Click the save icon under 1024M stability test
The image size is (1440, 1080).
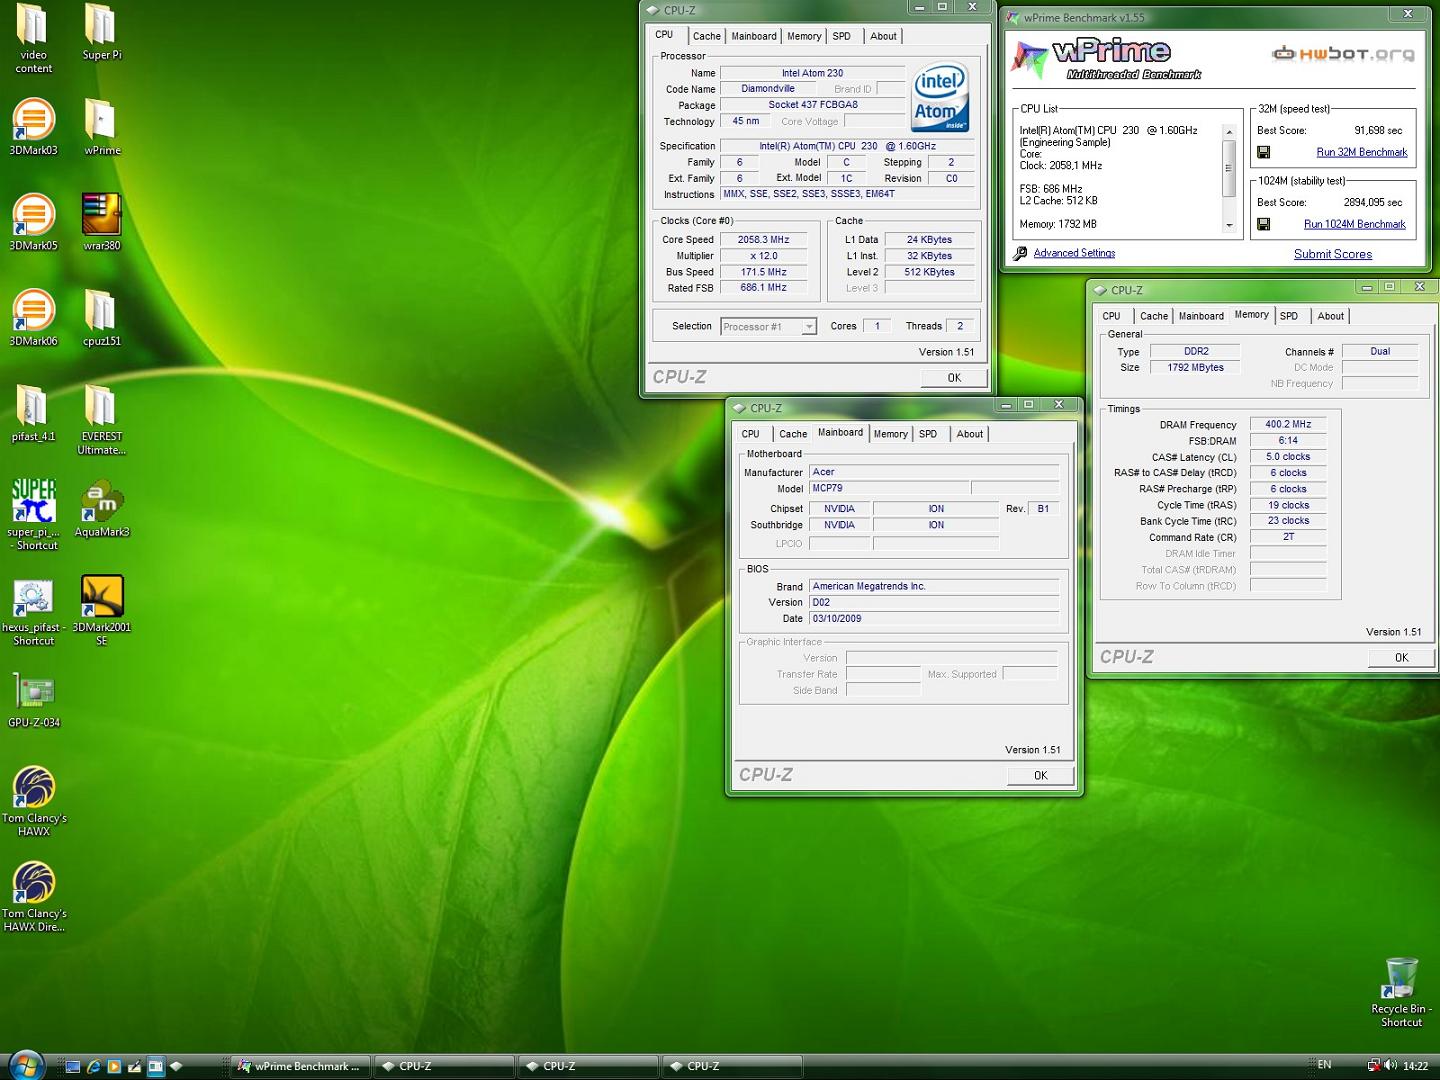[x=1263, y=224]
